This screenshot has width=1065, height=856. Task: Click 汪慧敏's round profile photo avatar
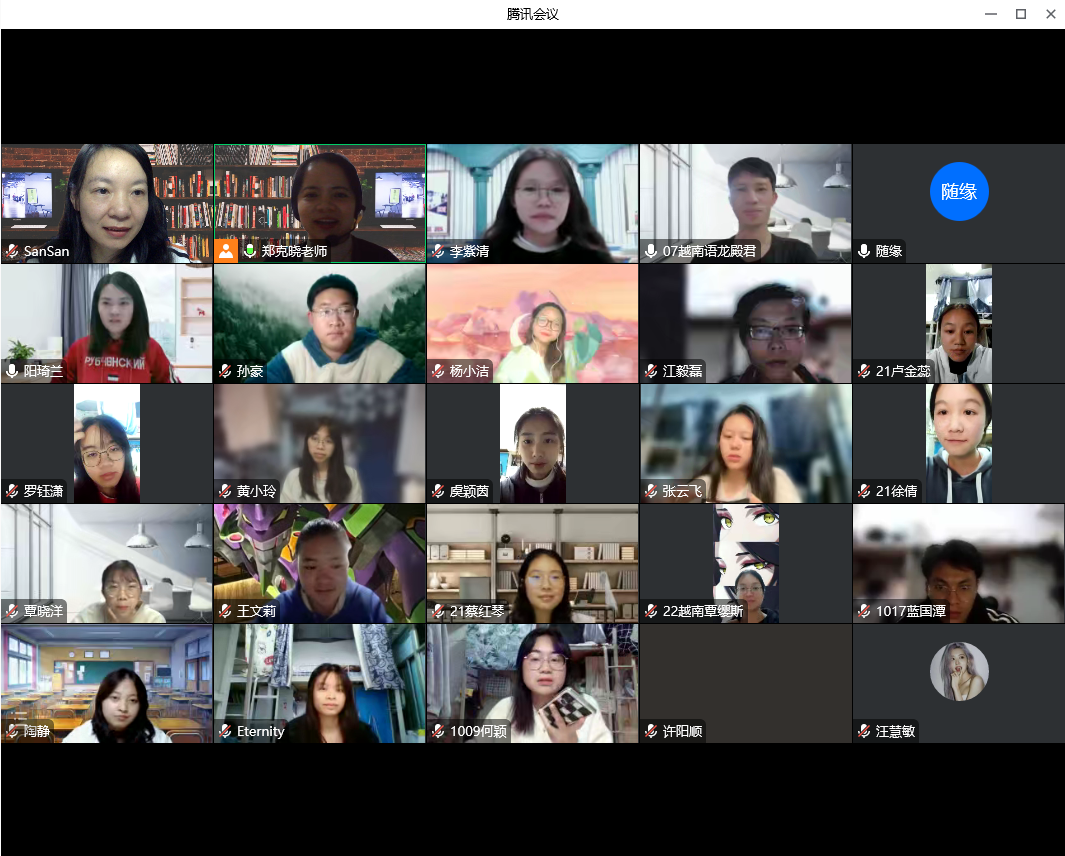point(958,671)
